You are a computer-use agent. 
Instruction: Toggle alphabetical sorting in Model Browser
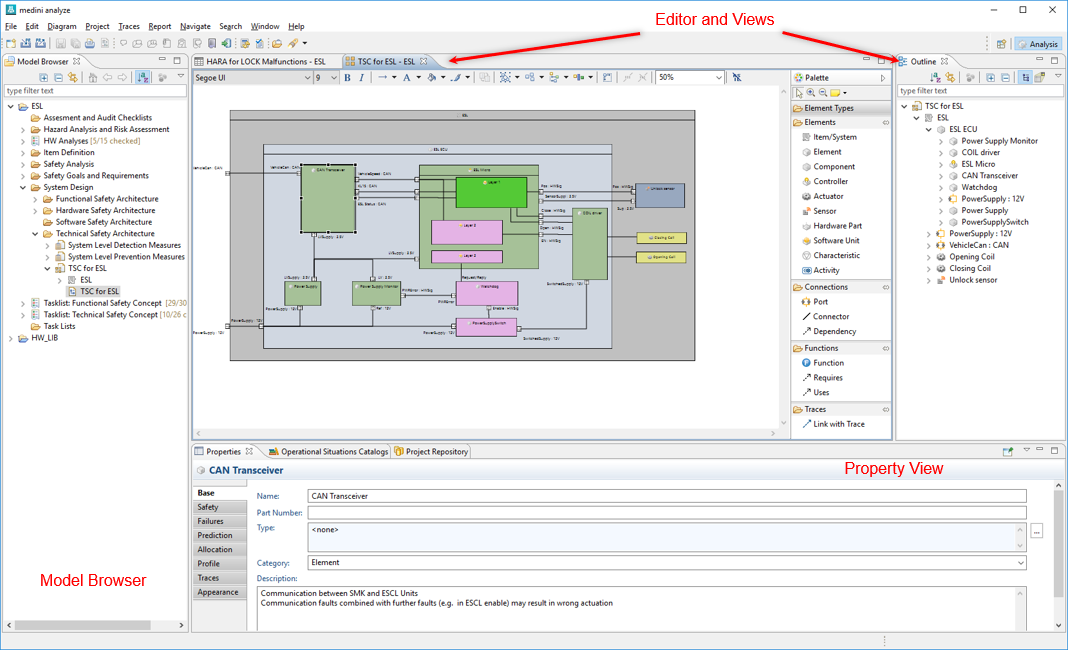point(143,77)
